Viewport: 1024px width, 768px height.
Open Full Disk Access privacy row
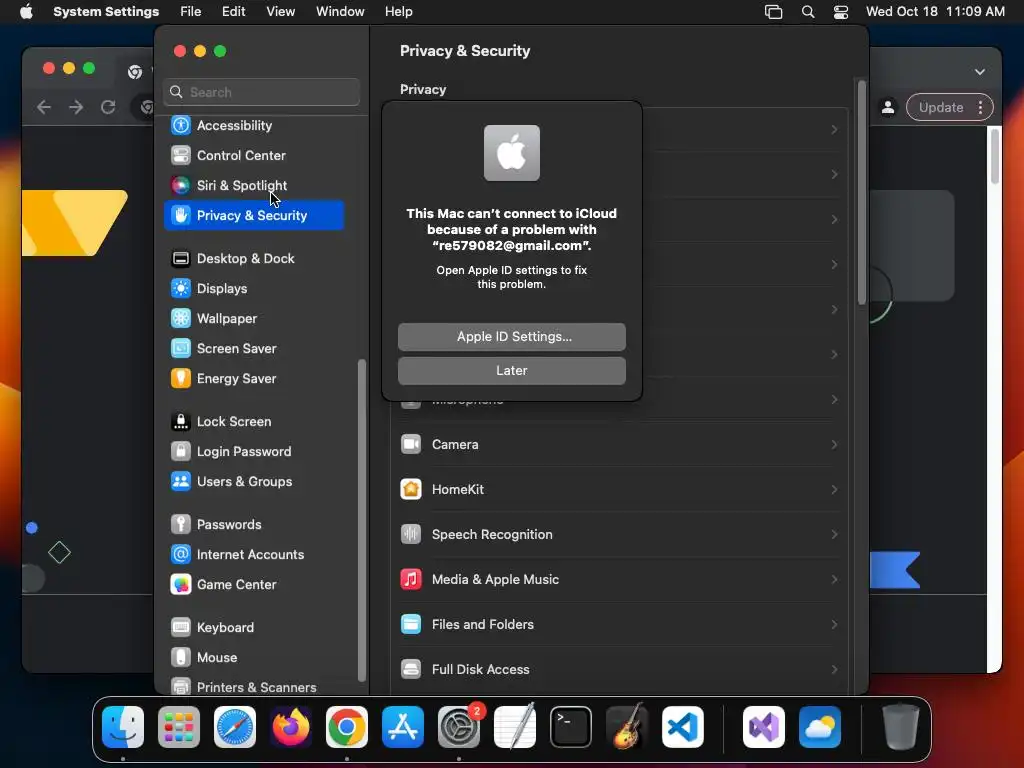tap(619, 670)
